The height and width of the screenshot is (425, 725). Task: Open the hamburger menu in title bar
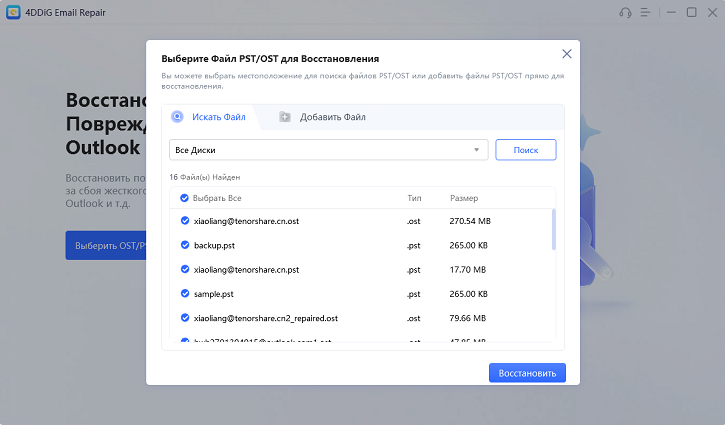[645, 12]
